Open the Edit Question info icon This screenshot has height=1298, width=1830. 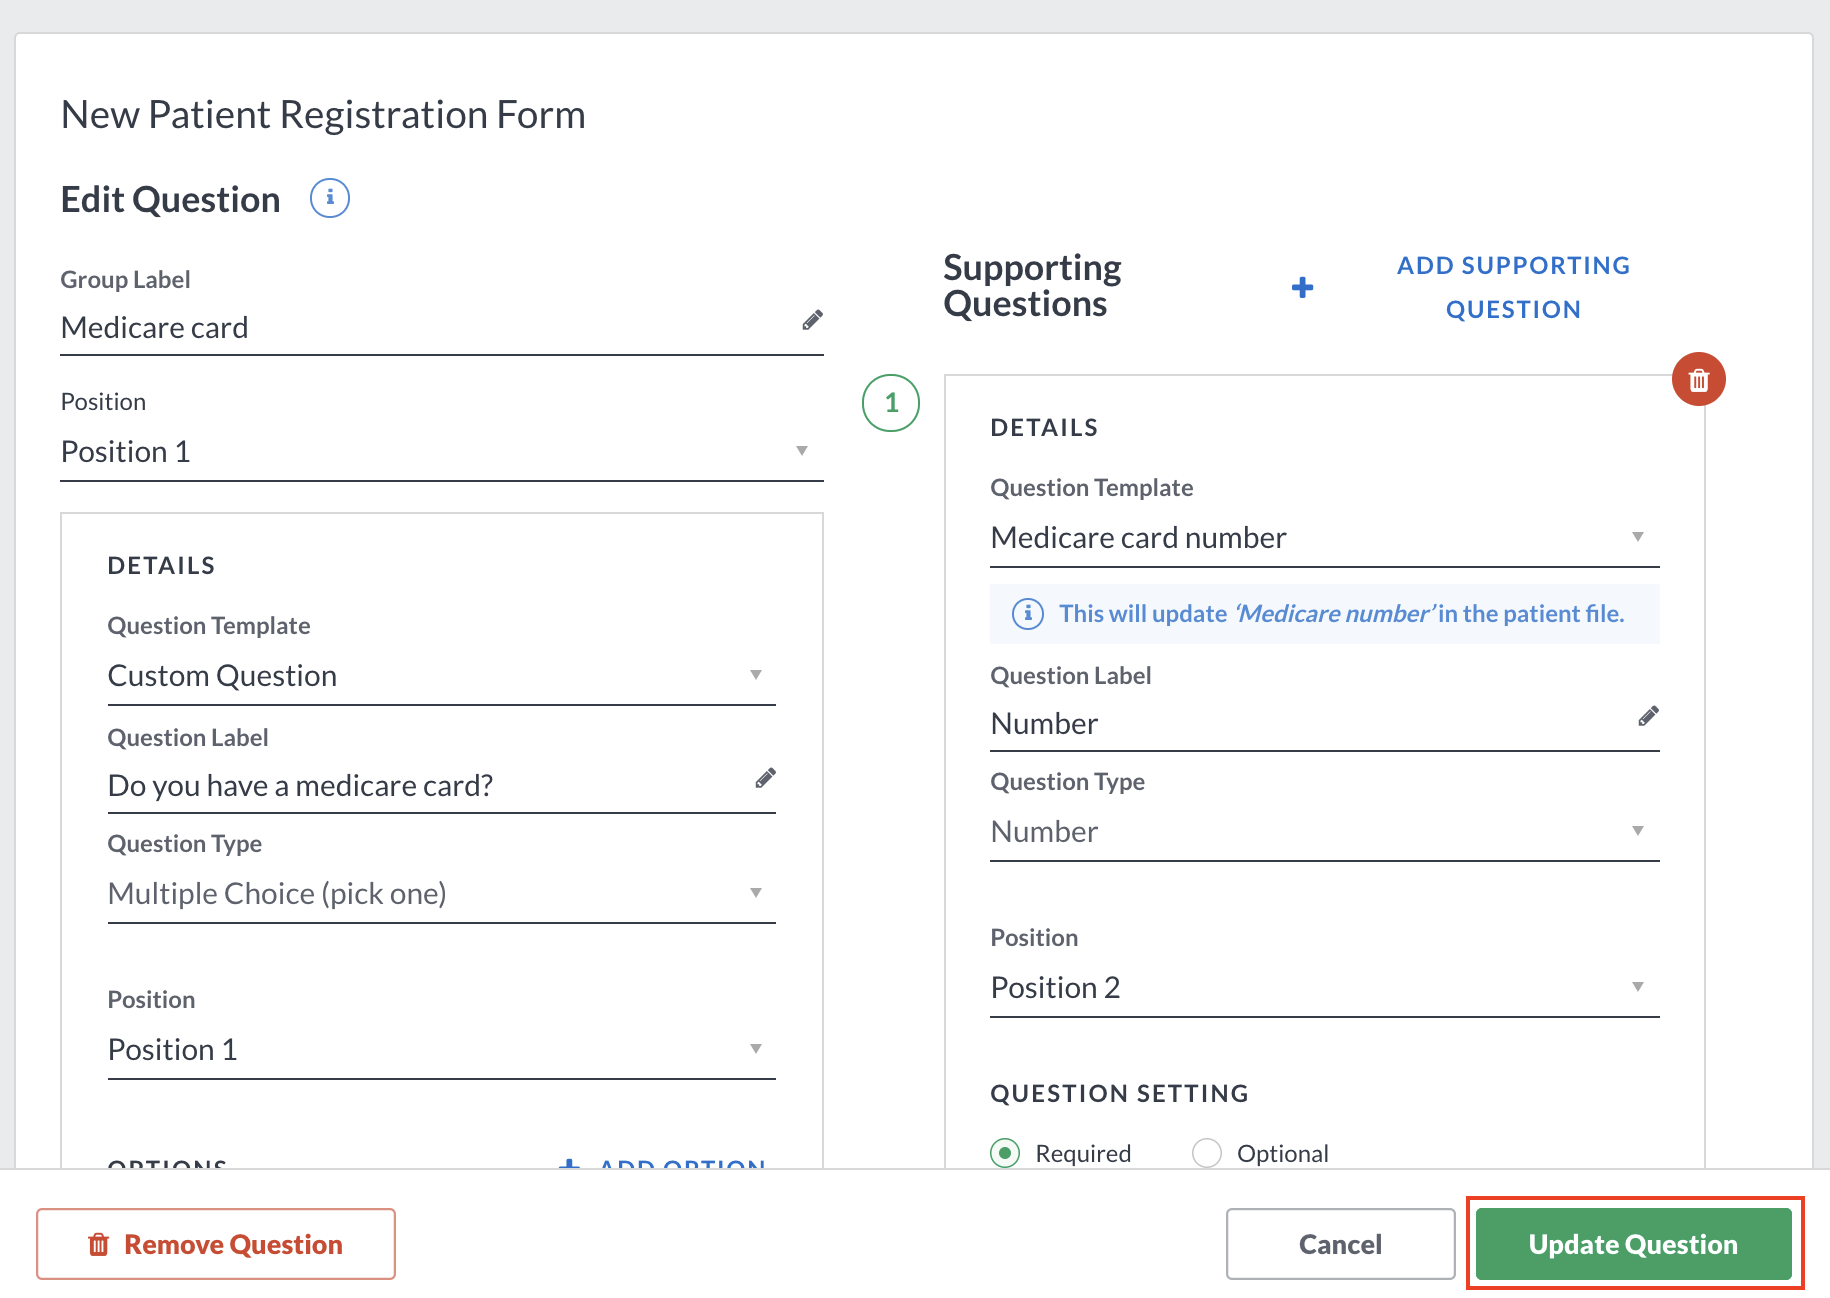click(330, 198)
